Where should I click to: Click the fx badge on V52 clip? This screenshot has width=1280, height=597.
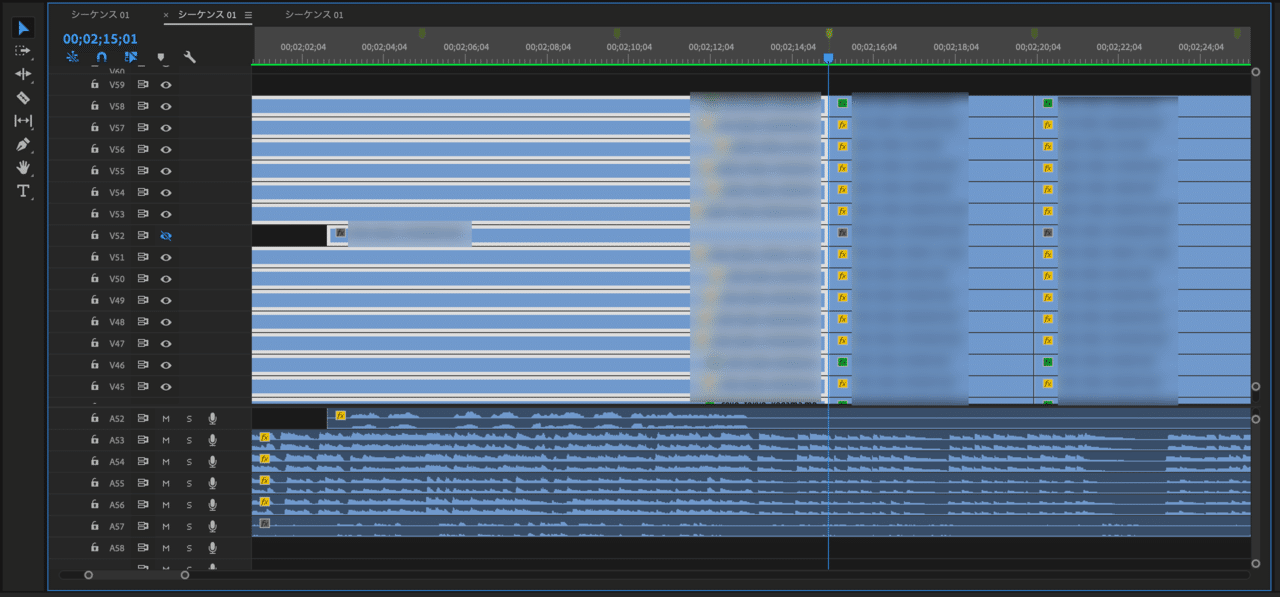tap(340, 233)
